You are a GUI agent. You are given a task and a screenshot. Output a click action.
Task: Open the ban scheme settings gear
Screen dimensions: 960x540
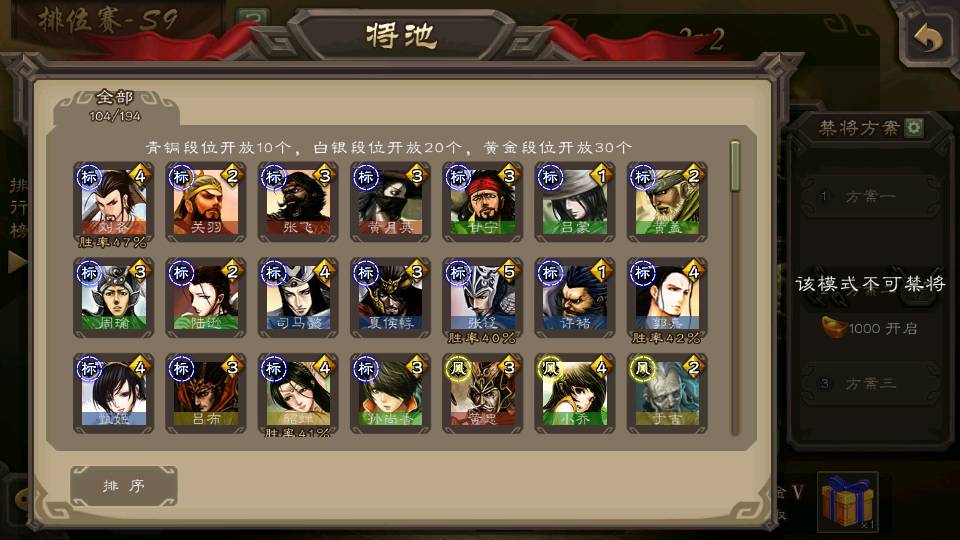[x=913, y=127]
